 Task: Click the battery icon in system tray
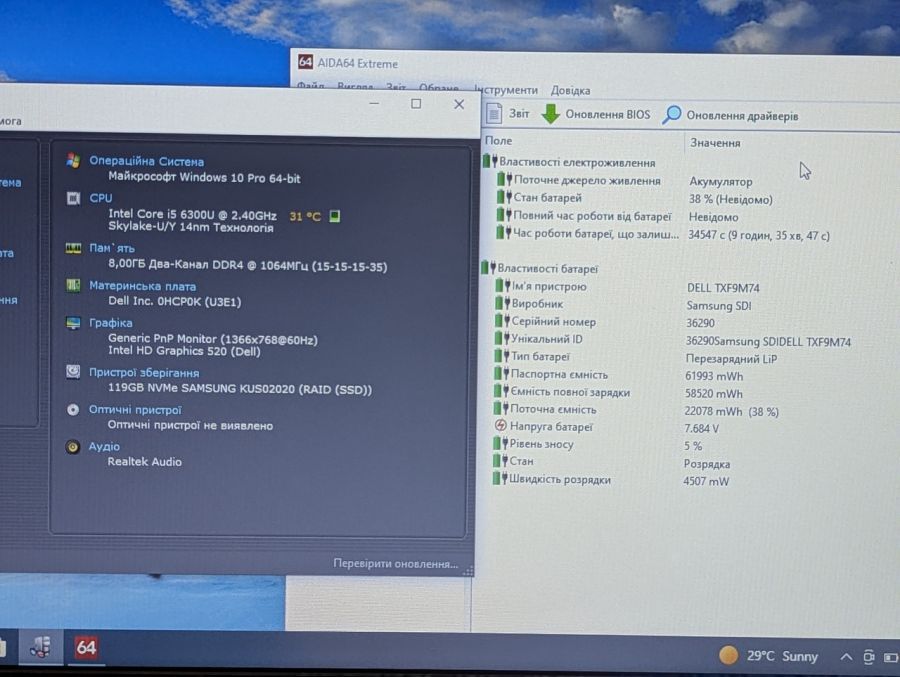pyautogui.click(x=891, y=657)
